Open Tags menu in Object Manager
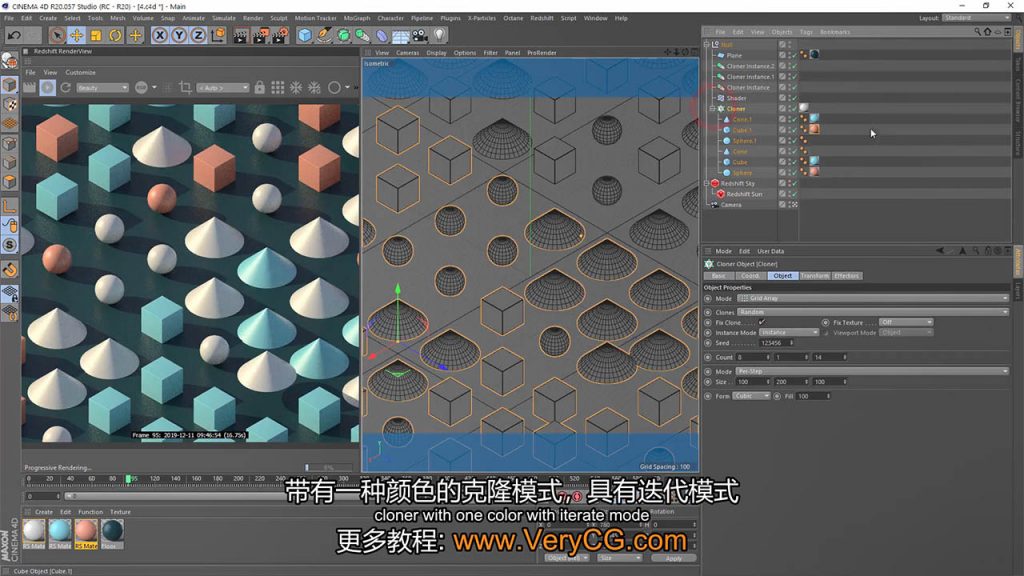Image resolution: width=1024 pixels, height=576 pixels. click(x=806, y=32)
